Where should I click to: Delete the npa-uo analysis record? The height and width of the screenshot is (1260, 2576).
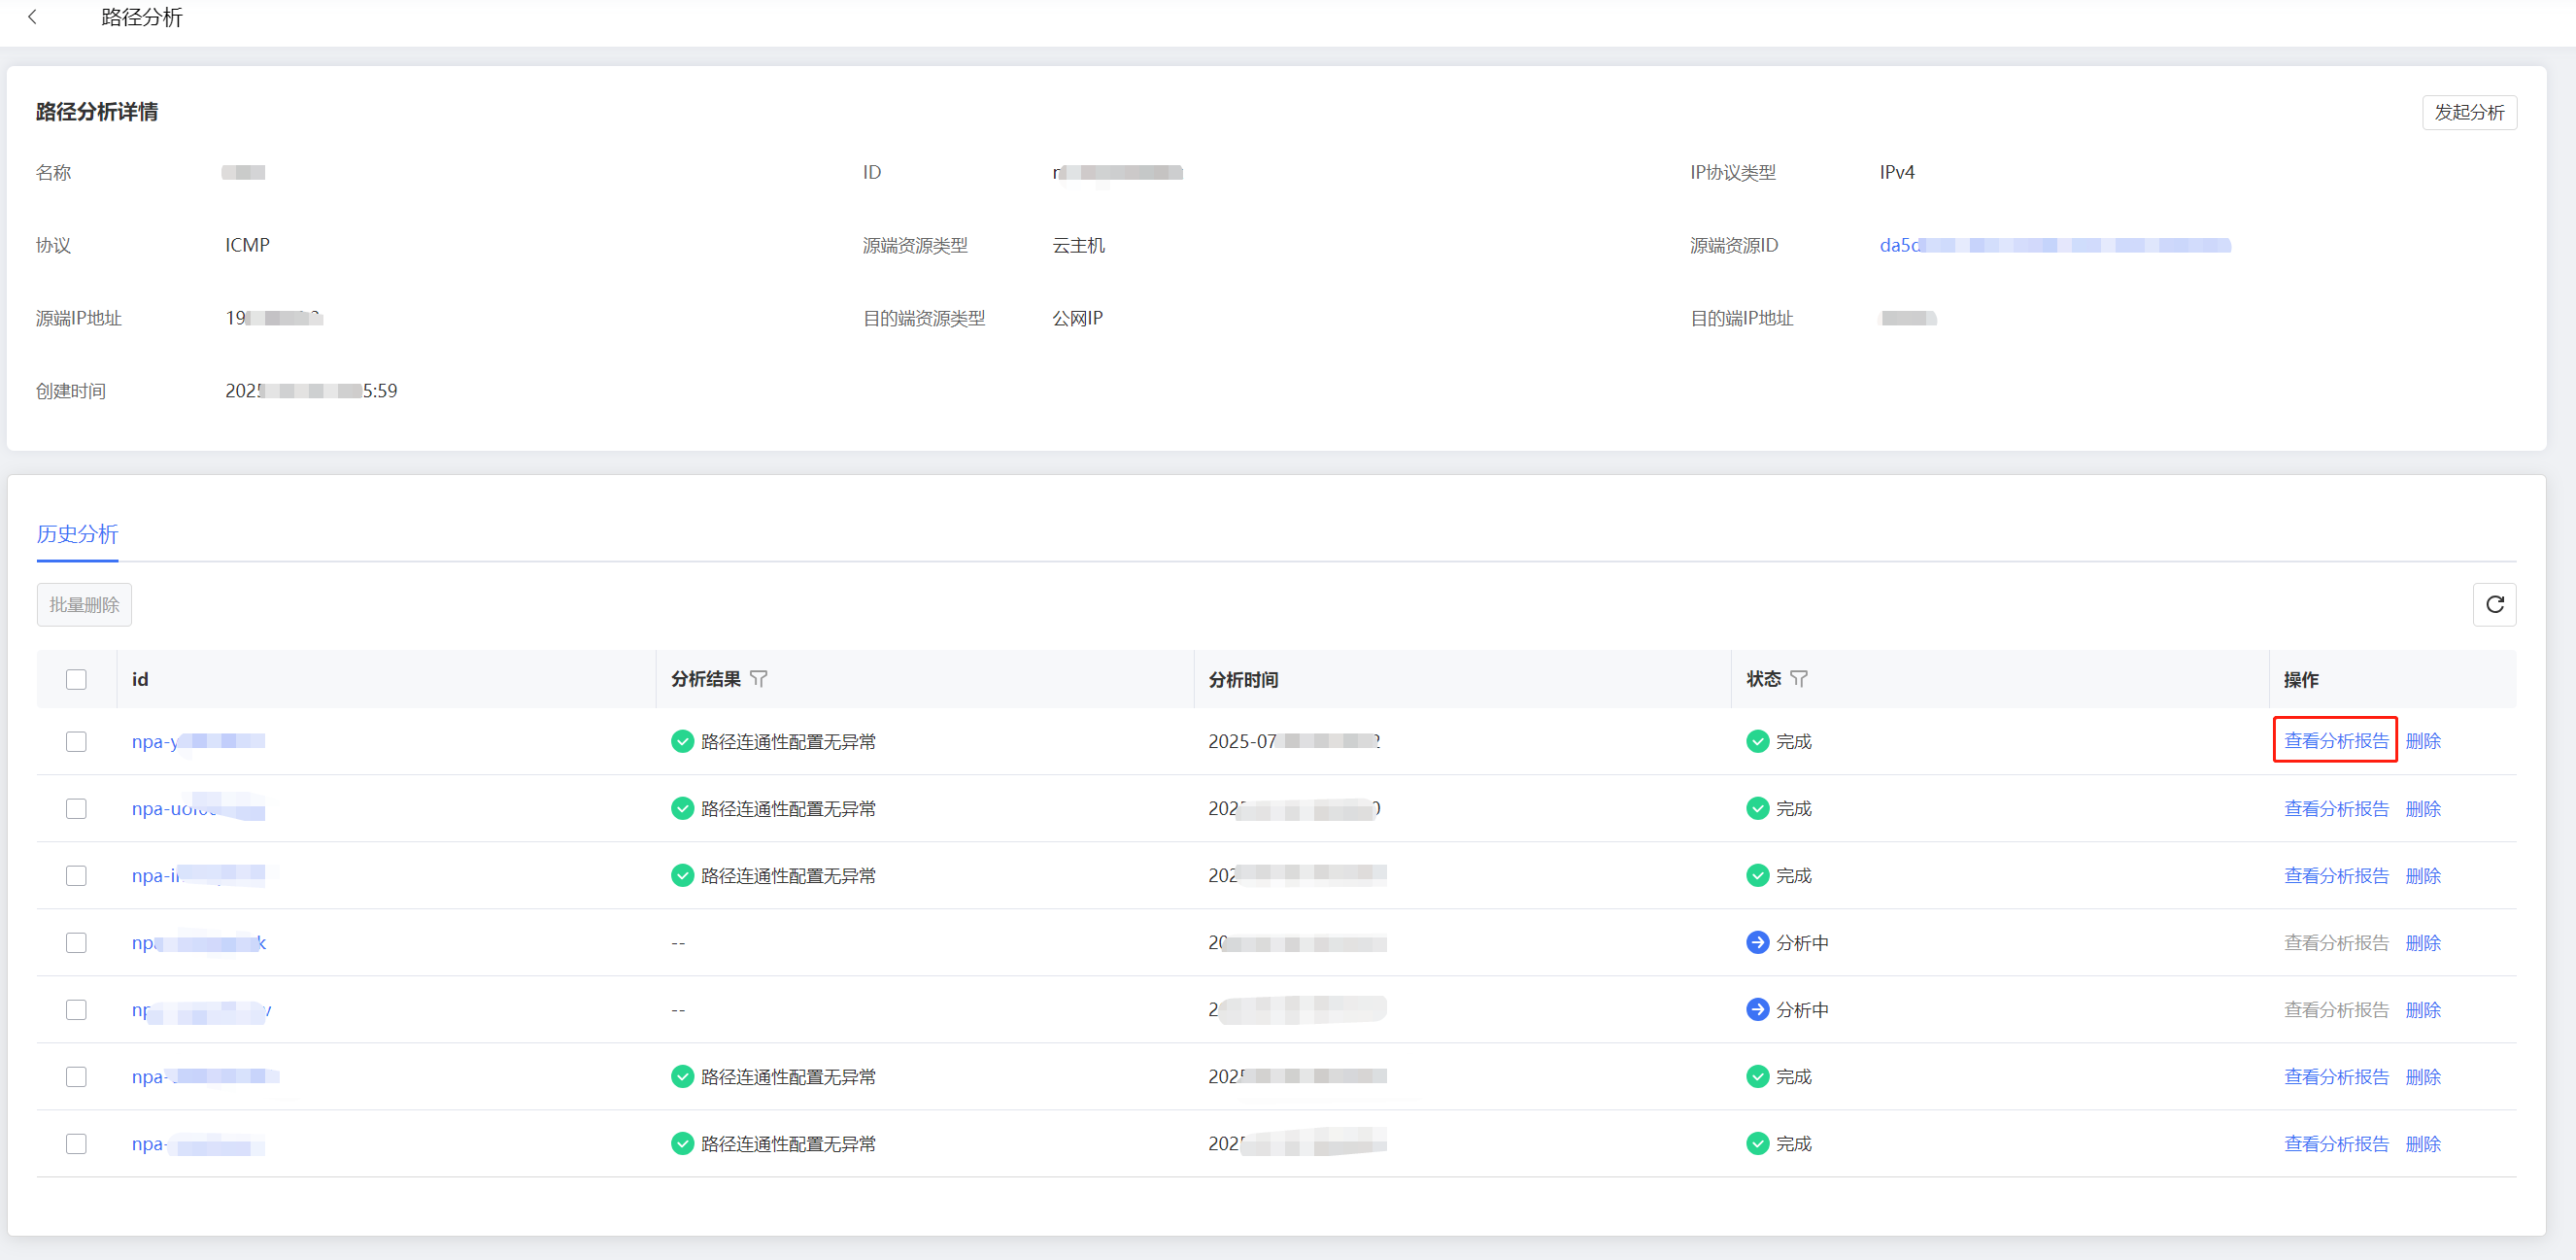point(2423,808)
